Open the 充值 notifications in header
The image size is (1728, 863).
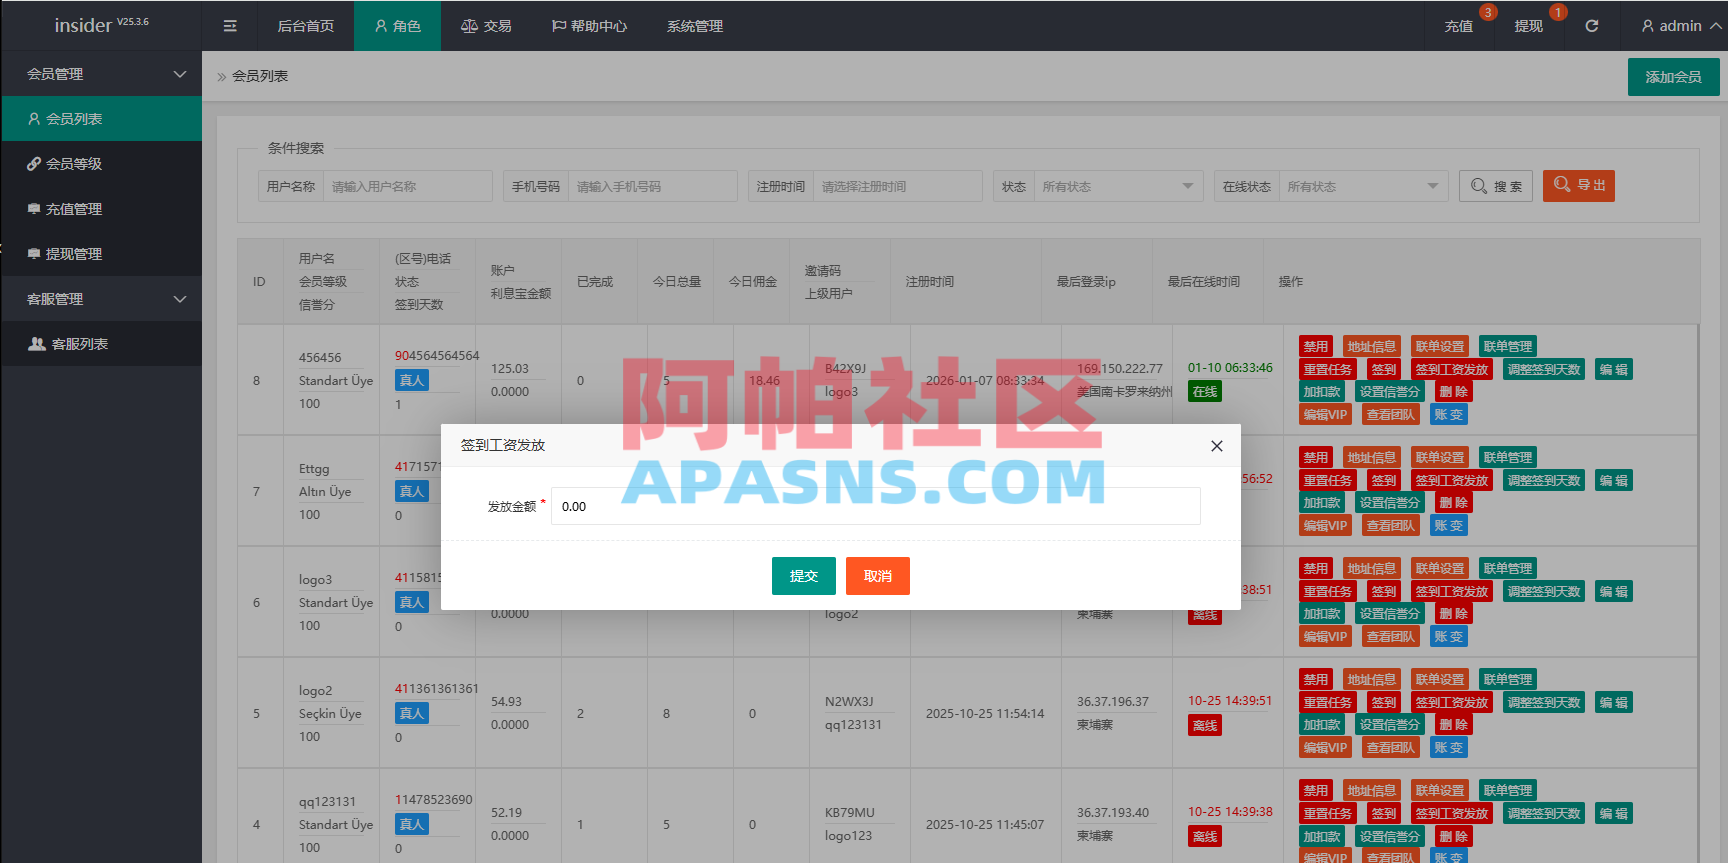pos(1459,26)
